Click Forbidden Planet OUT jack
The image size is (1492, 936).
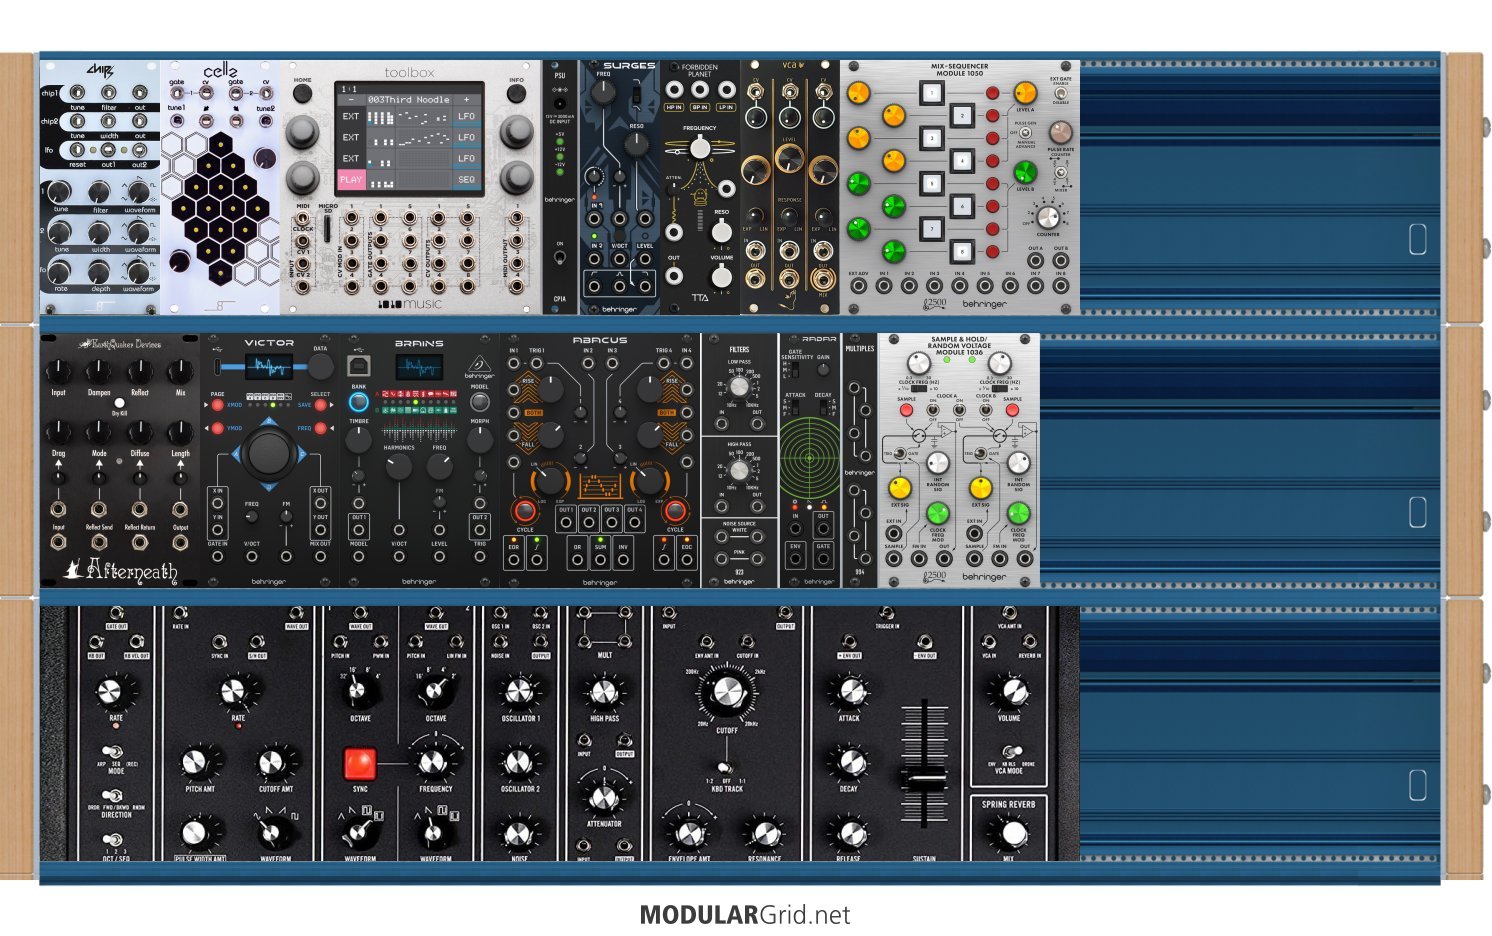pos(674,274)
